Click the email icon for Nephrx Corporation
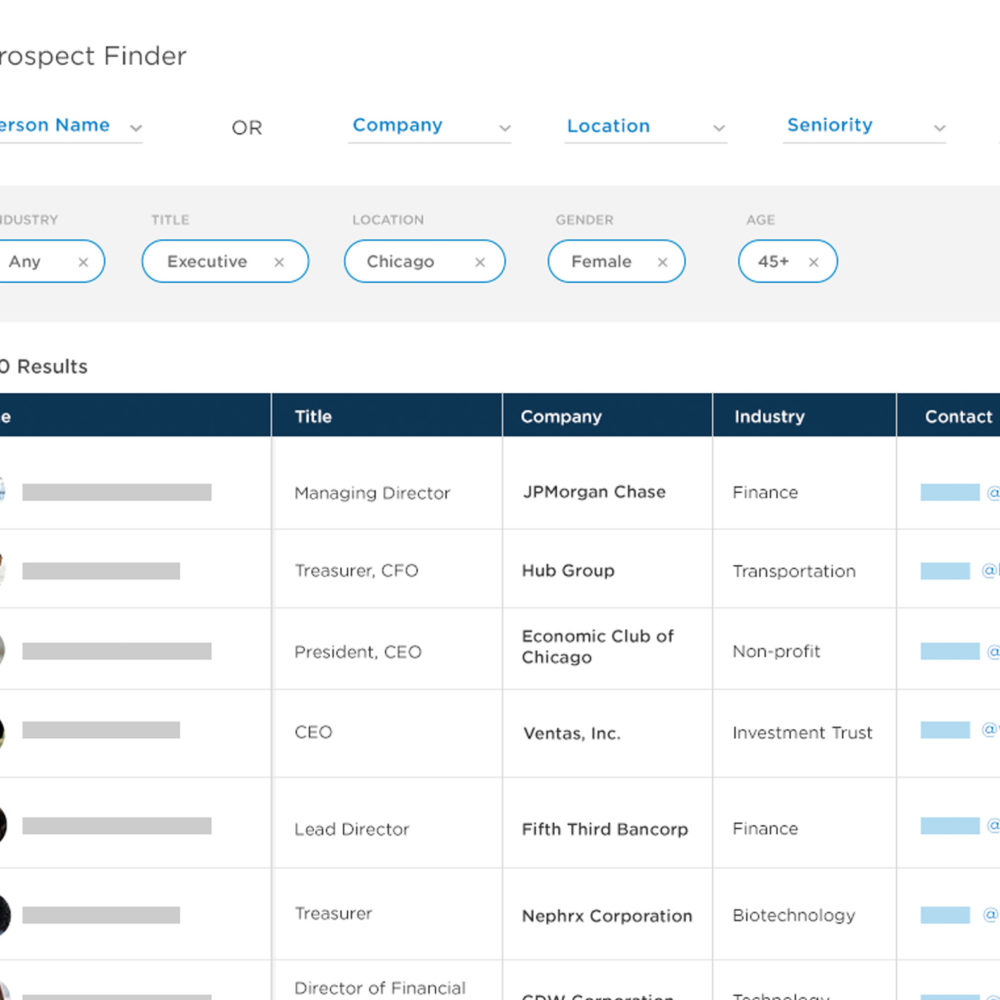Screen dimensions: 1000x1000 coord(948,913)
